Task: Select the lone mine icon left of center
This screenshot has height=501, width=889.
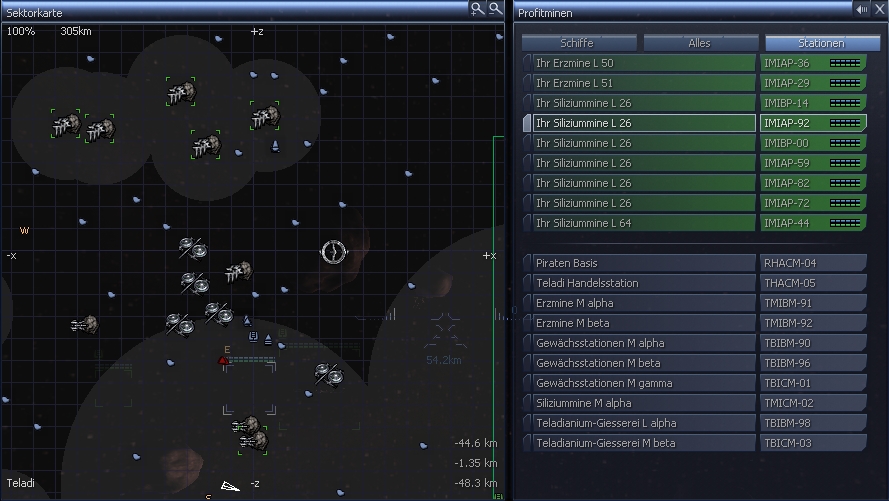Action: [85, 324]
